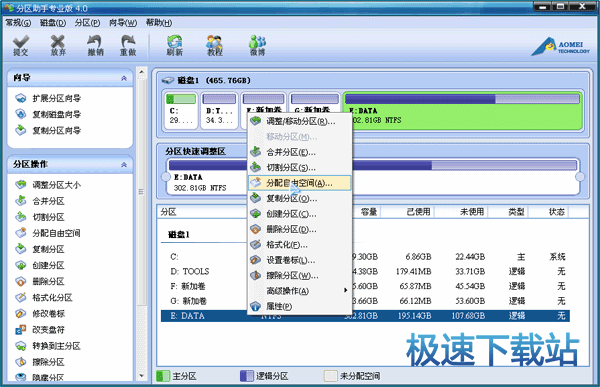The width and height of the screenshot is (600, 387).
Task: Click the left resize handle of quick-adjust bar
Action: (x=166, y=177)
